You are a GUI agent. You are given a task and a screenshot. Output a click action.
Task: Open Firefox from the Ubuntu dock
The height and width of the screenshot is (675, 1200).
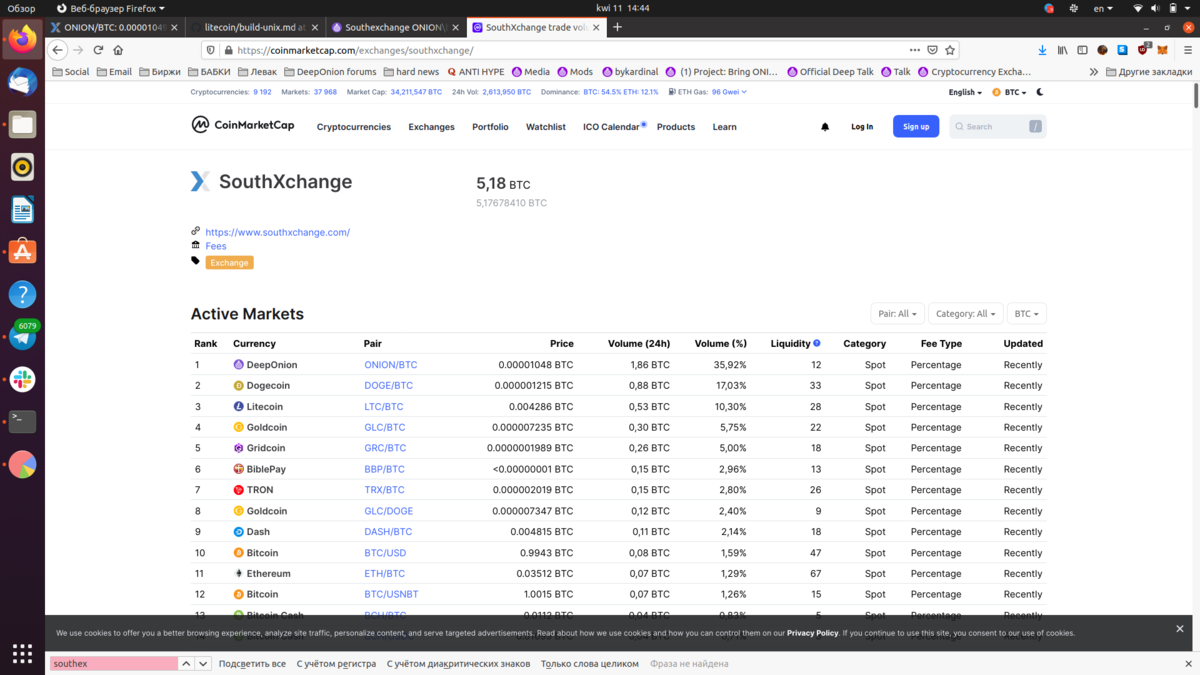coord(22,40)
